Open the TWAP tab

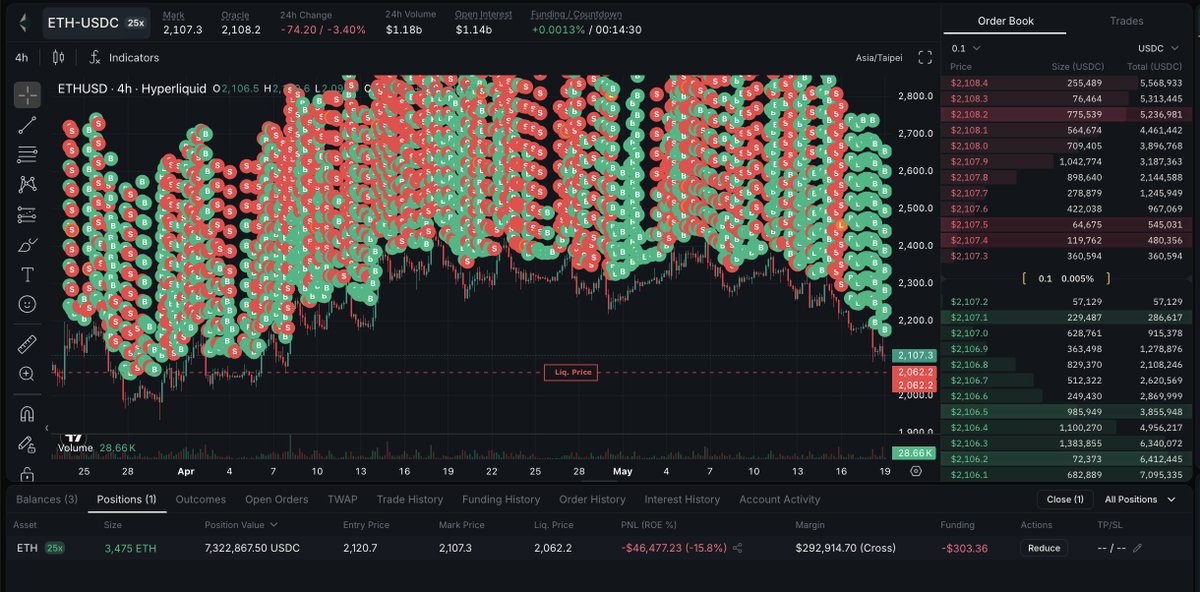pos(343,499)
